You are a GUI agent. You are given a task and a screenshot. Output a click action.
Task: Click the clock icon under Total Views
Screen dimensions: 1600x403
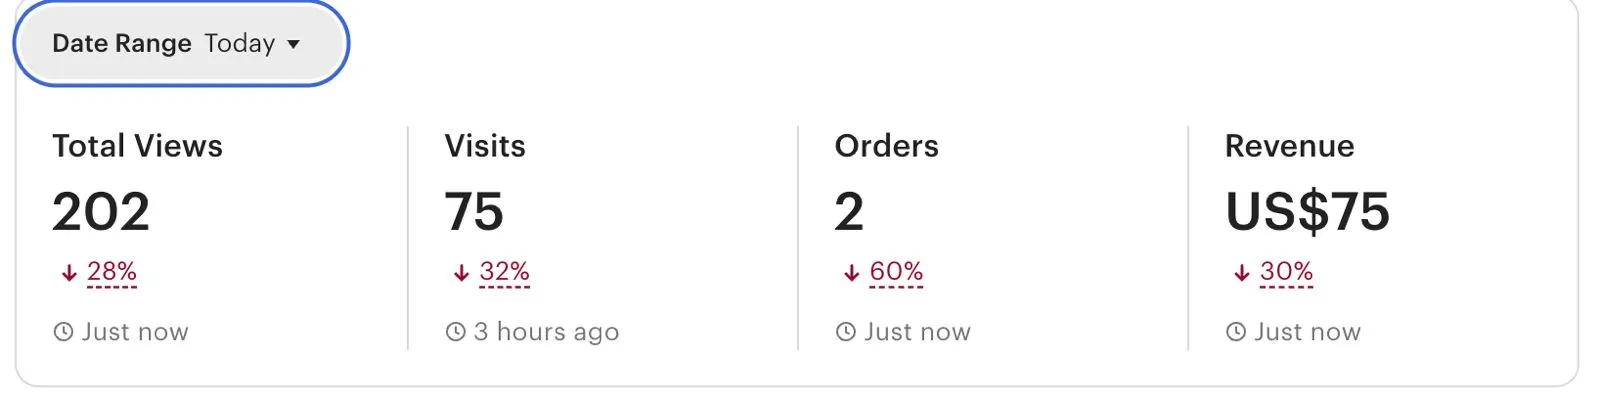63,332
